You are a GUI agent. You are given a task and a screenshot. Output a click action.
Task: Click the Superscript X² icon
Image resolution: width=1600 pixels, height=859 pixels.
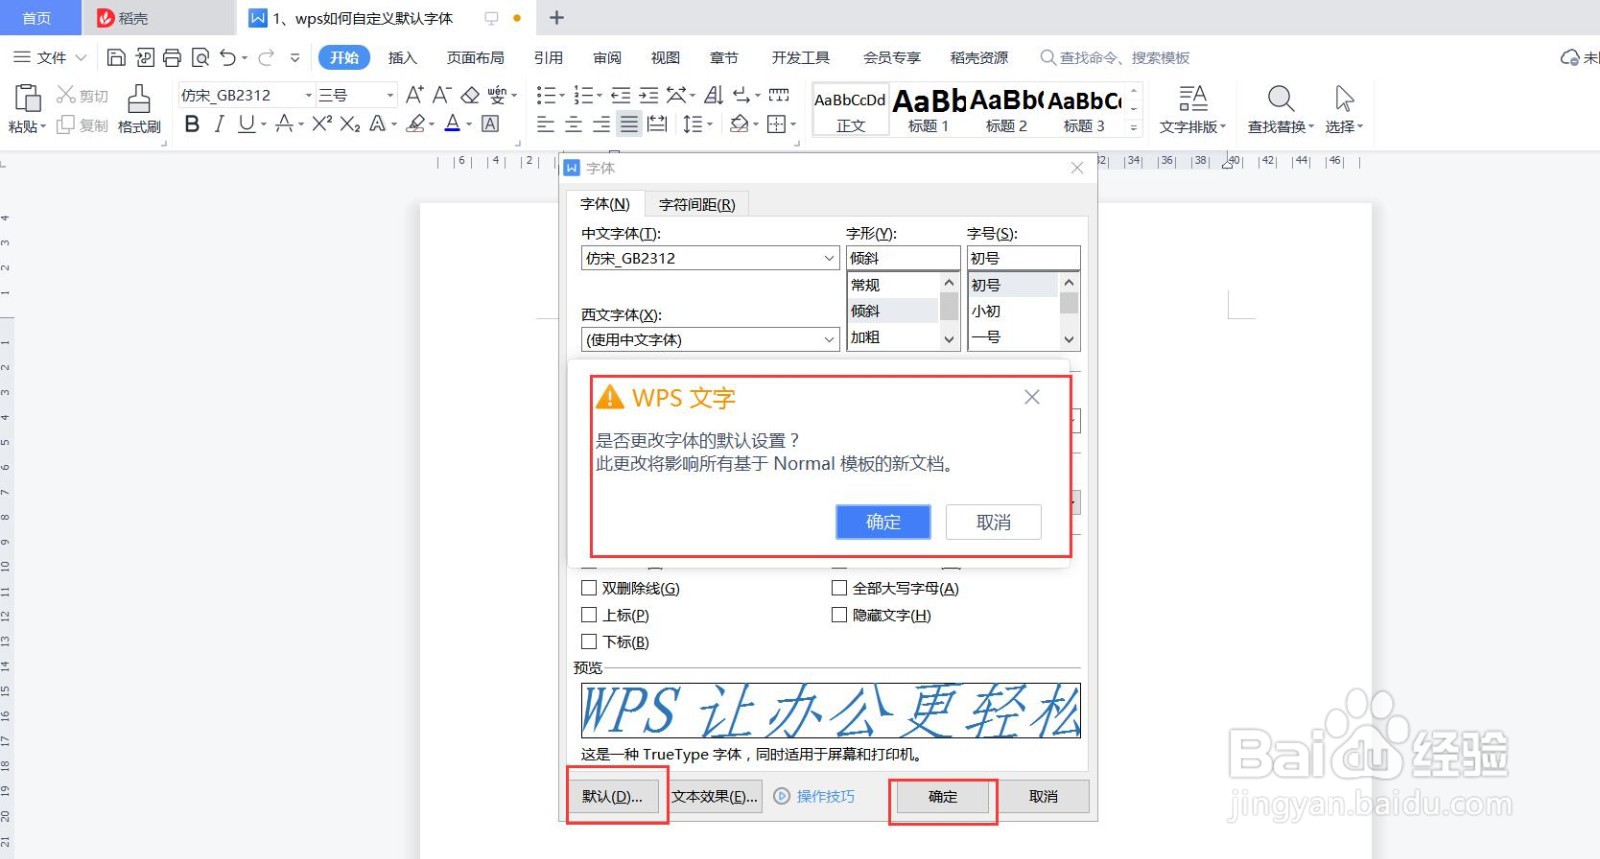322,124
